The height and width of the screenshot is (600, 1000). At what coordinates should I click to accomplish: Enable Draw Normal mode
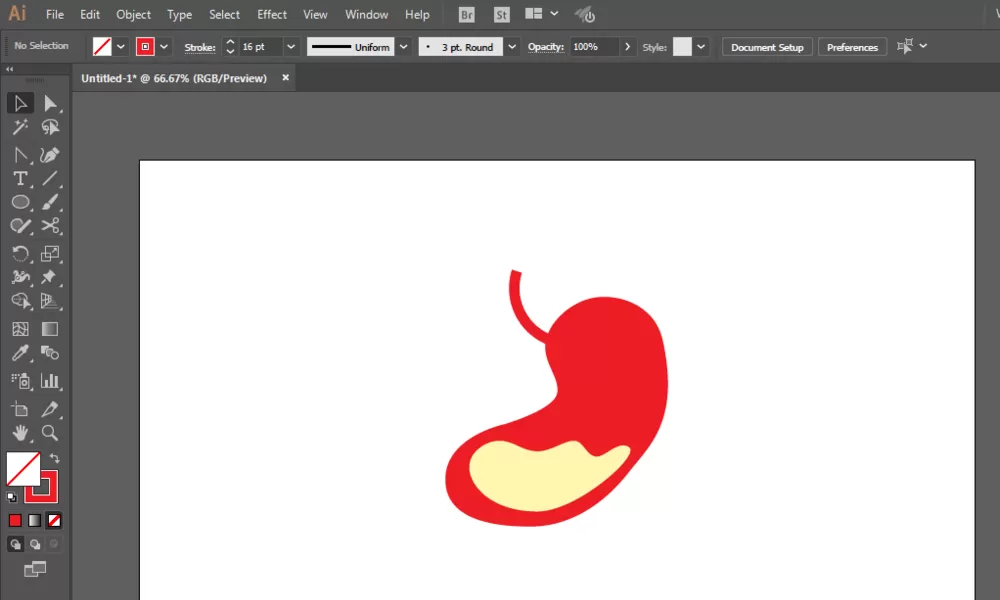point(15,544)
